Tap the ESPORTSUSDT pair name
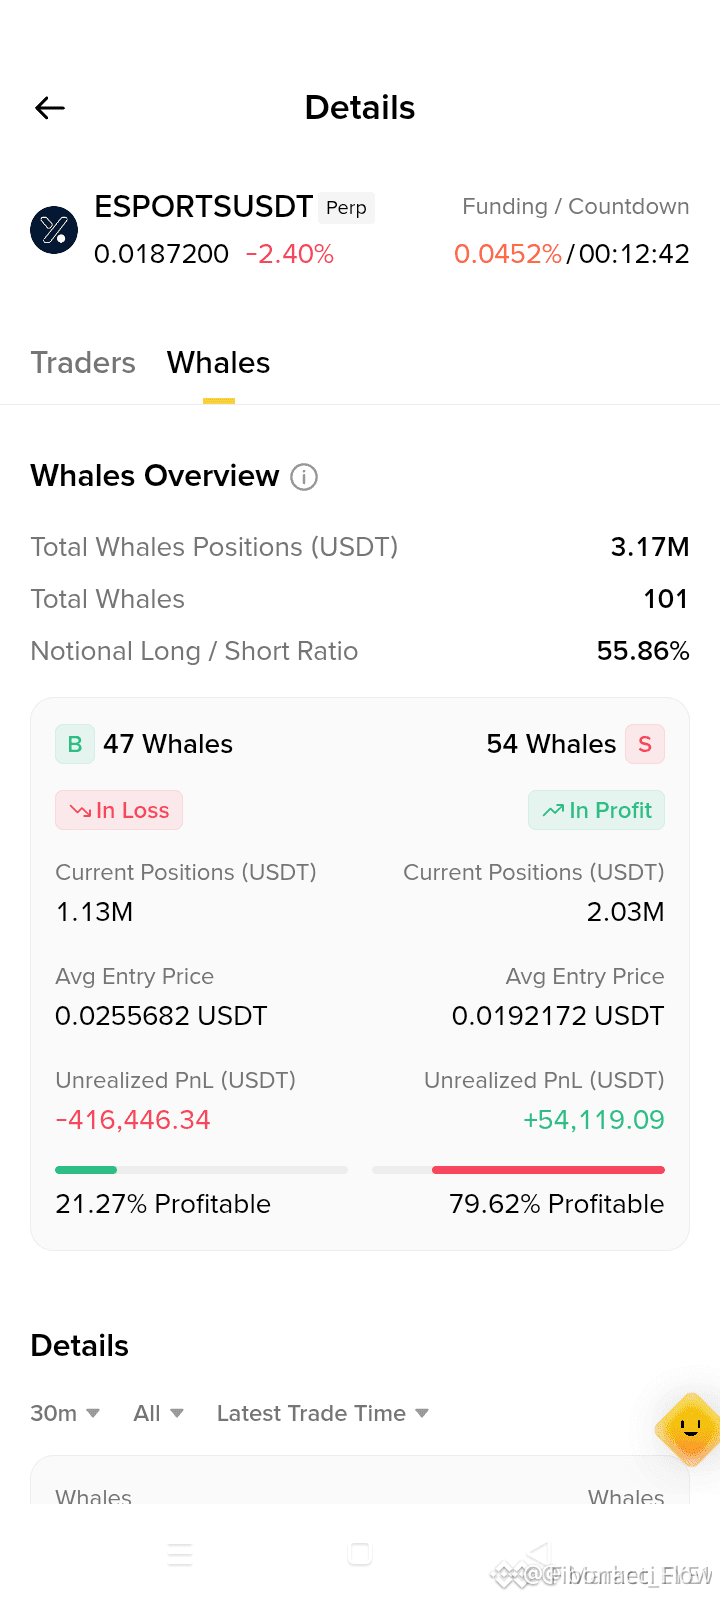 tap(204, 207)
